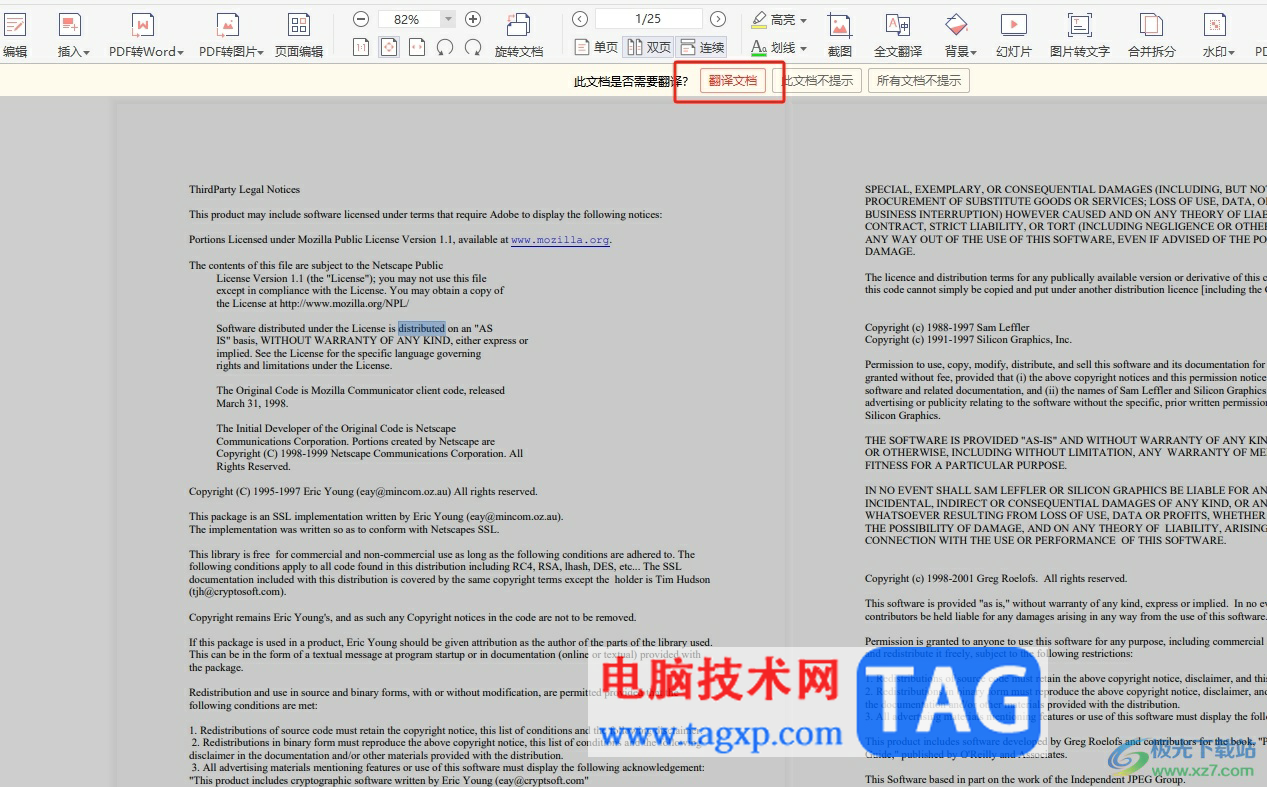This screenshot has height=787, width=1267.
Task: Open the 全文翻译 full translation tool
Action: pyautogui.click(x=898, y=26)
